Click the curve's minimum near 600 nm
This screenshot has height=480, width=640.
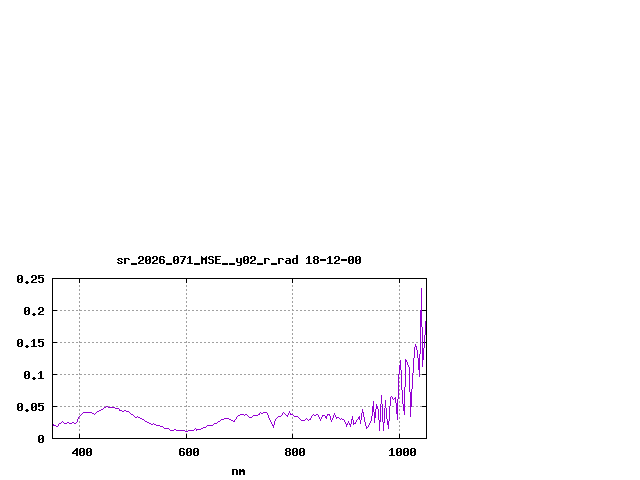186,431
